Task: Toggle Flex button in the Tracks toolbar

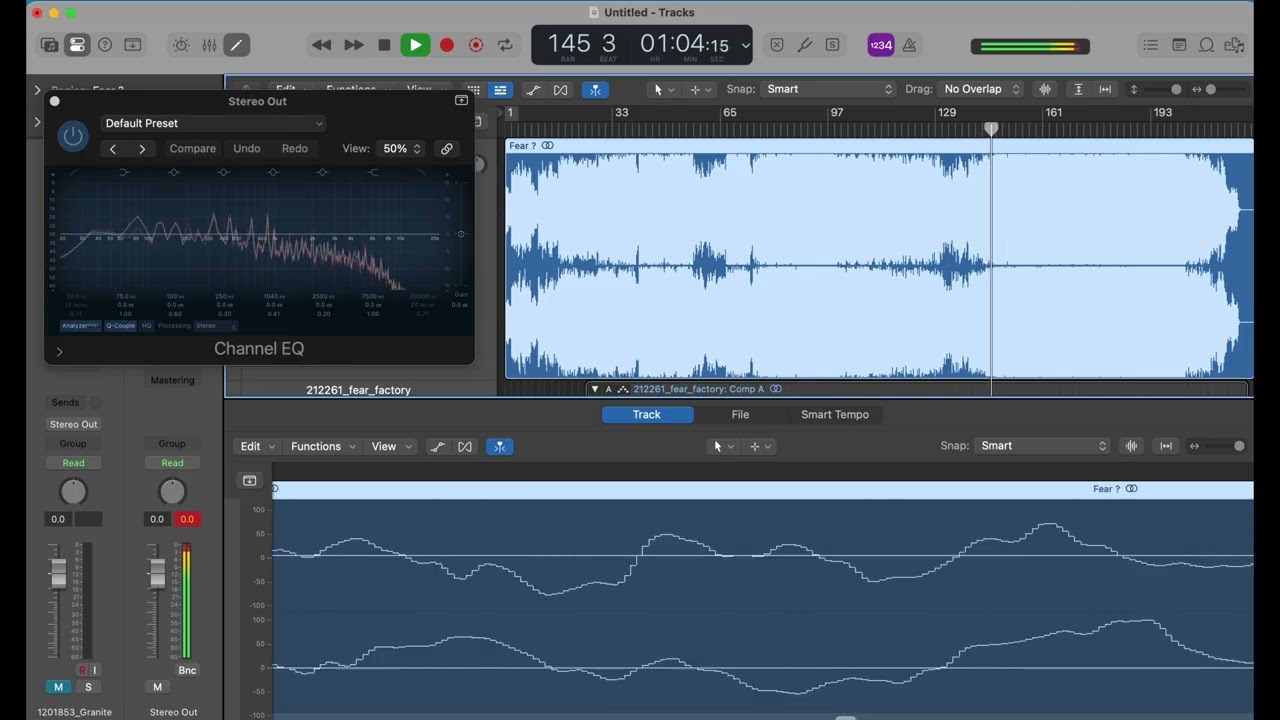Action: [x=560, y=90]
